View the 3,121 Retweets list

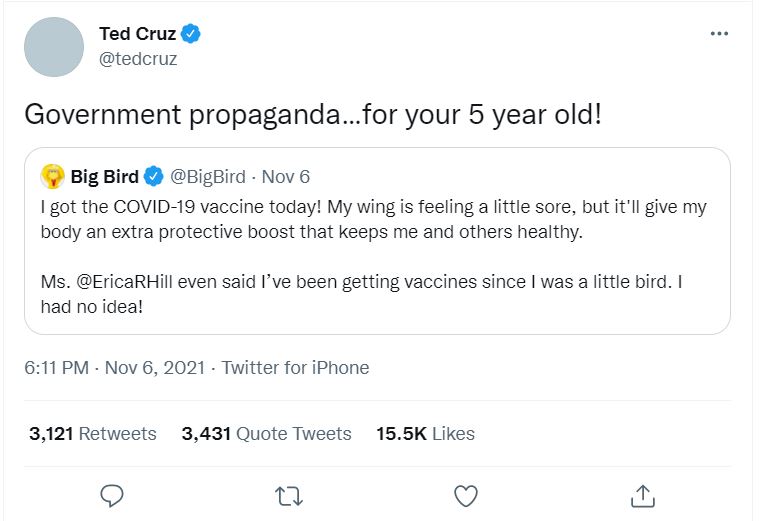92,434
